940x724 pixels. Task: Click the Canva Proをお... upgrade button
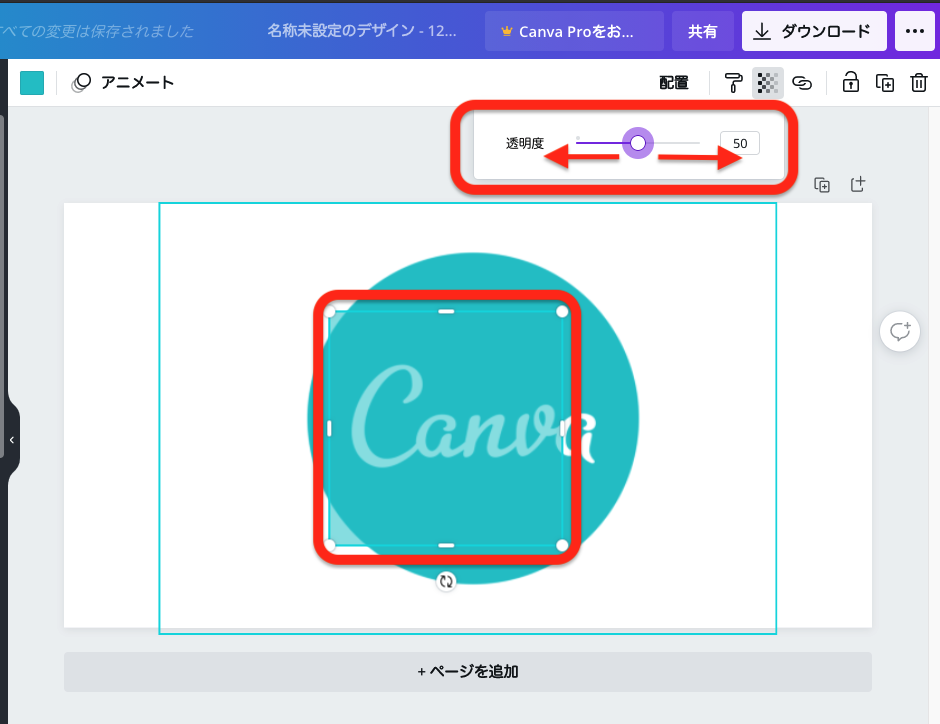click(574, 31)
